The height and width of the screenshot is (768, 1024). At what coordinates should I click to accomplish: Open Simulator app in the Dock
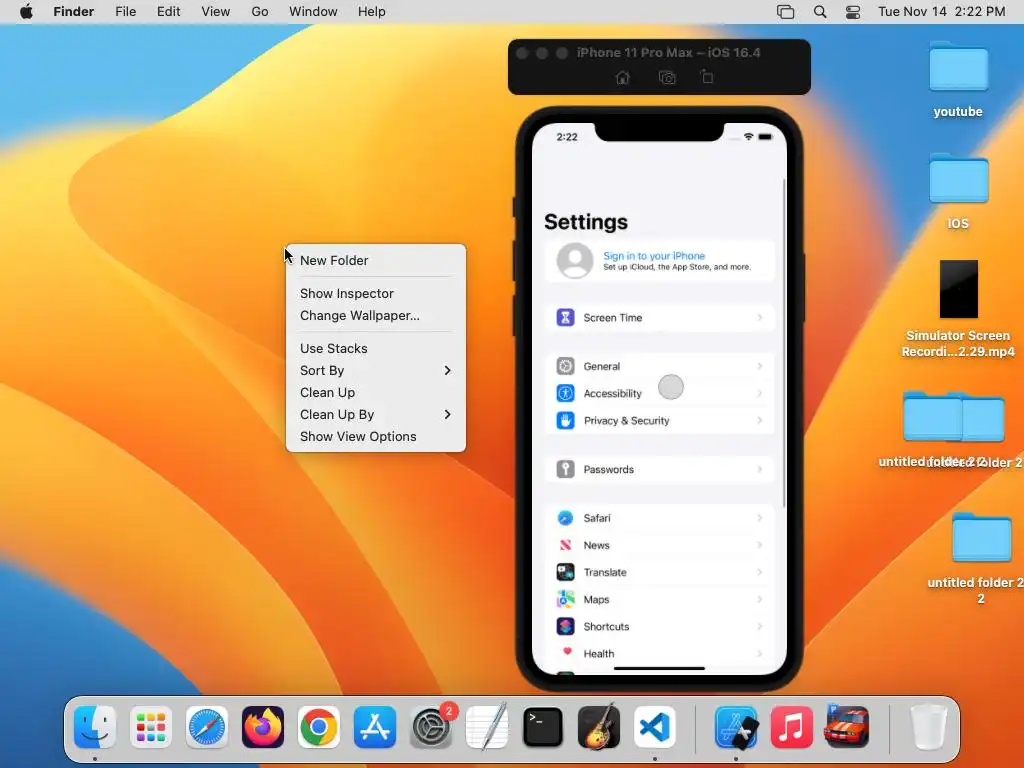click(736, 727)
